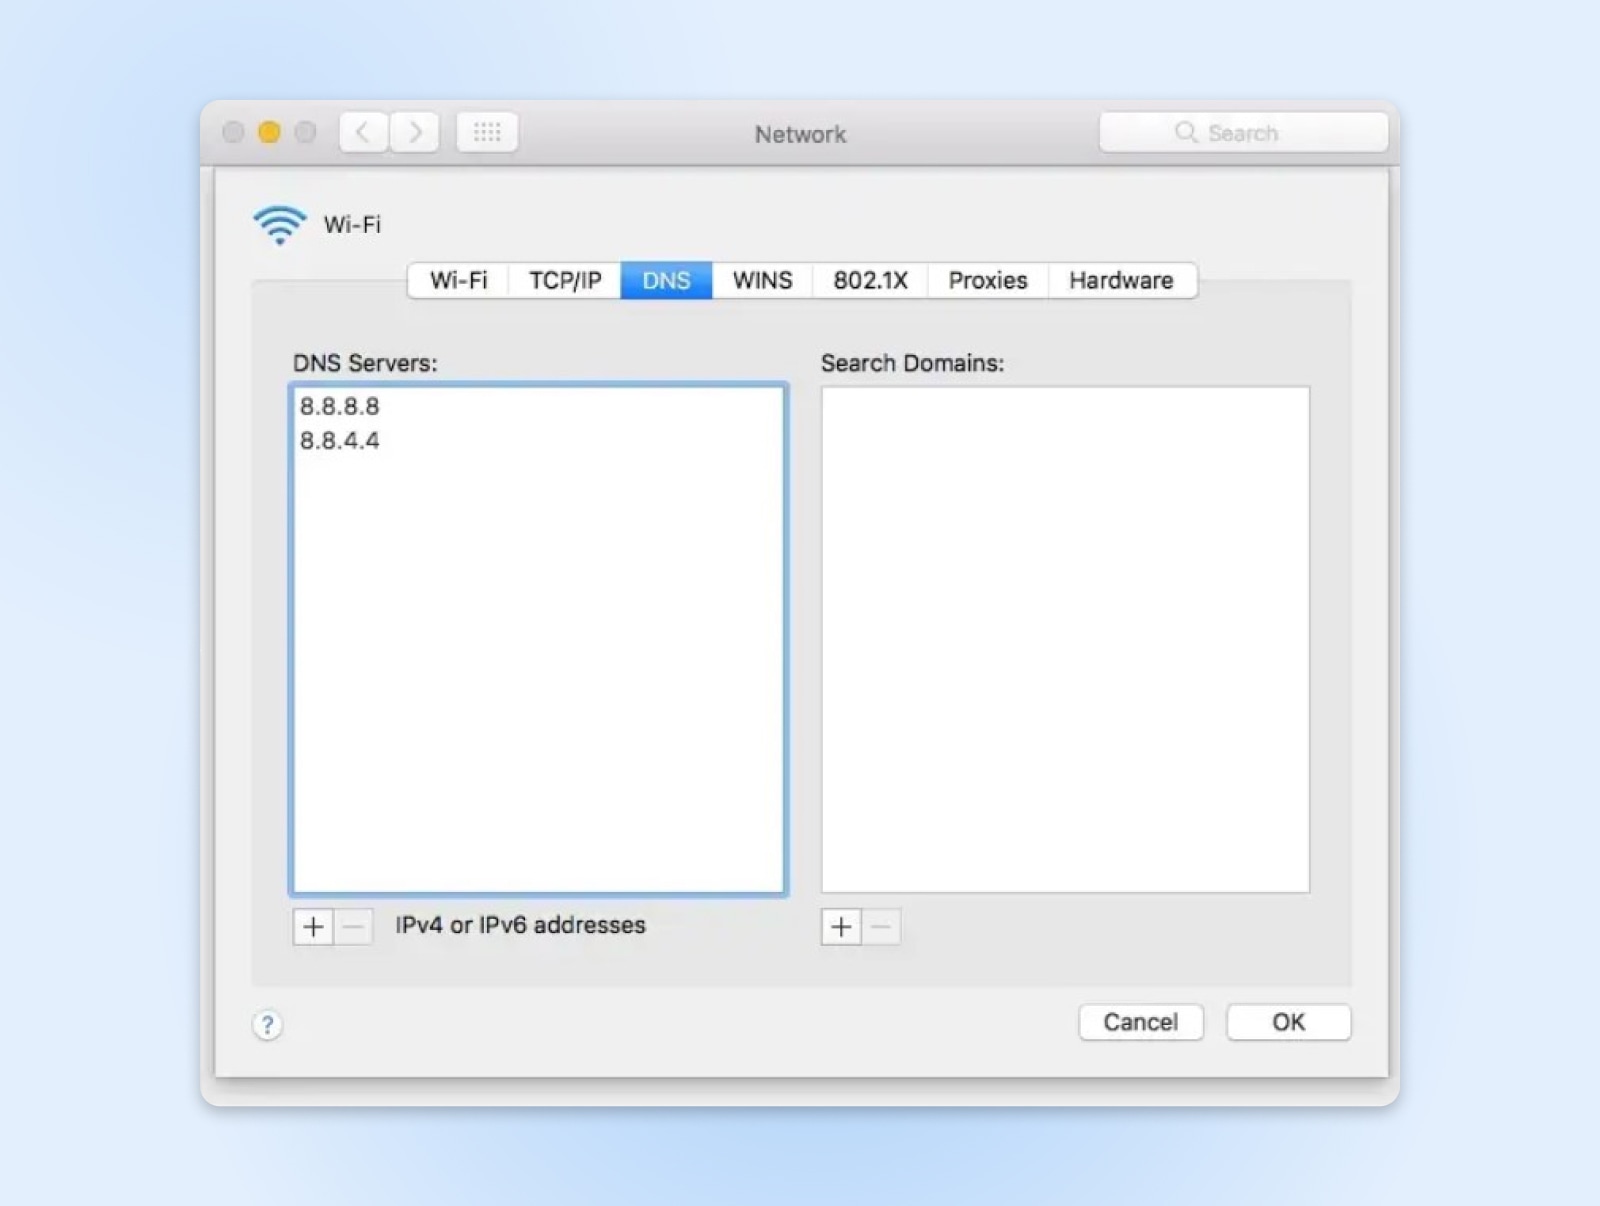The width and height of the screenshot is (1600, 1206).
Task: Open the Proxies tab
Action: pos(986,280)
